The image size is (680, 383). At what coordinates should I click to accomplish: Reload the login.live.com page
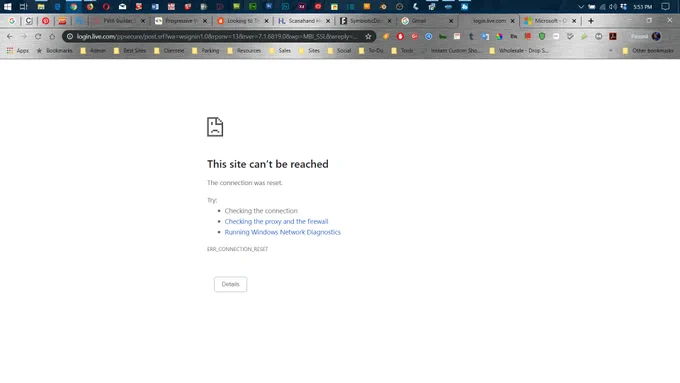(x=38, y=36)
